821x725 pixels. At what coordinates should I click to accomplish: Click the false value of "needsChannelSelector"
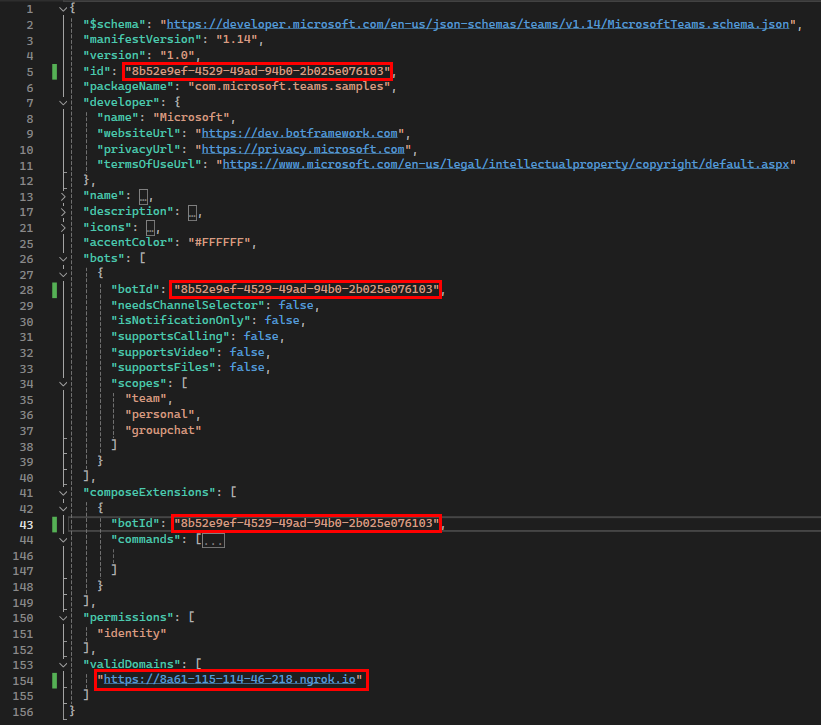click(296, 305)
